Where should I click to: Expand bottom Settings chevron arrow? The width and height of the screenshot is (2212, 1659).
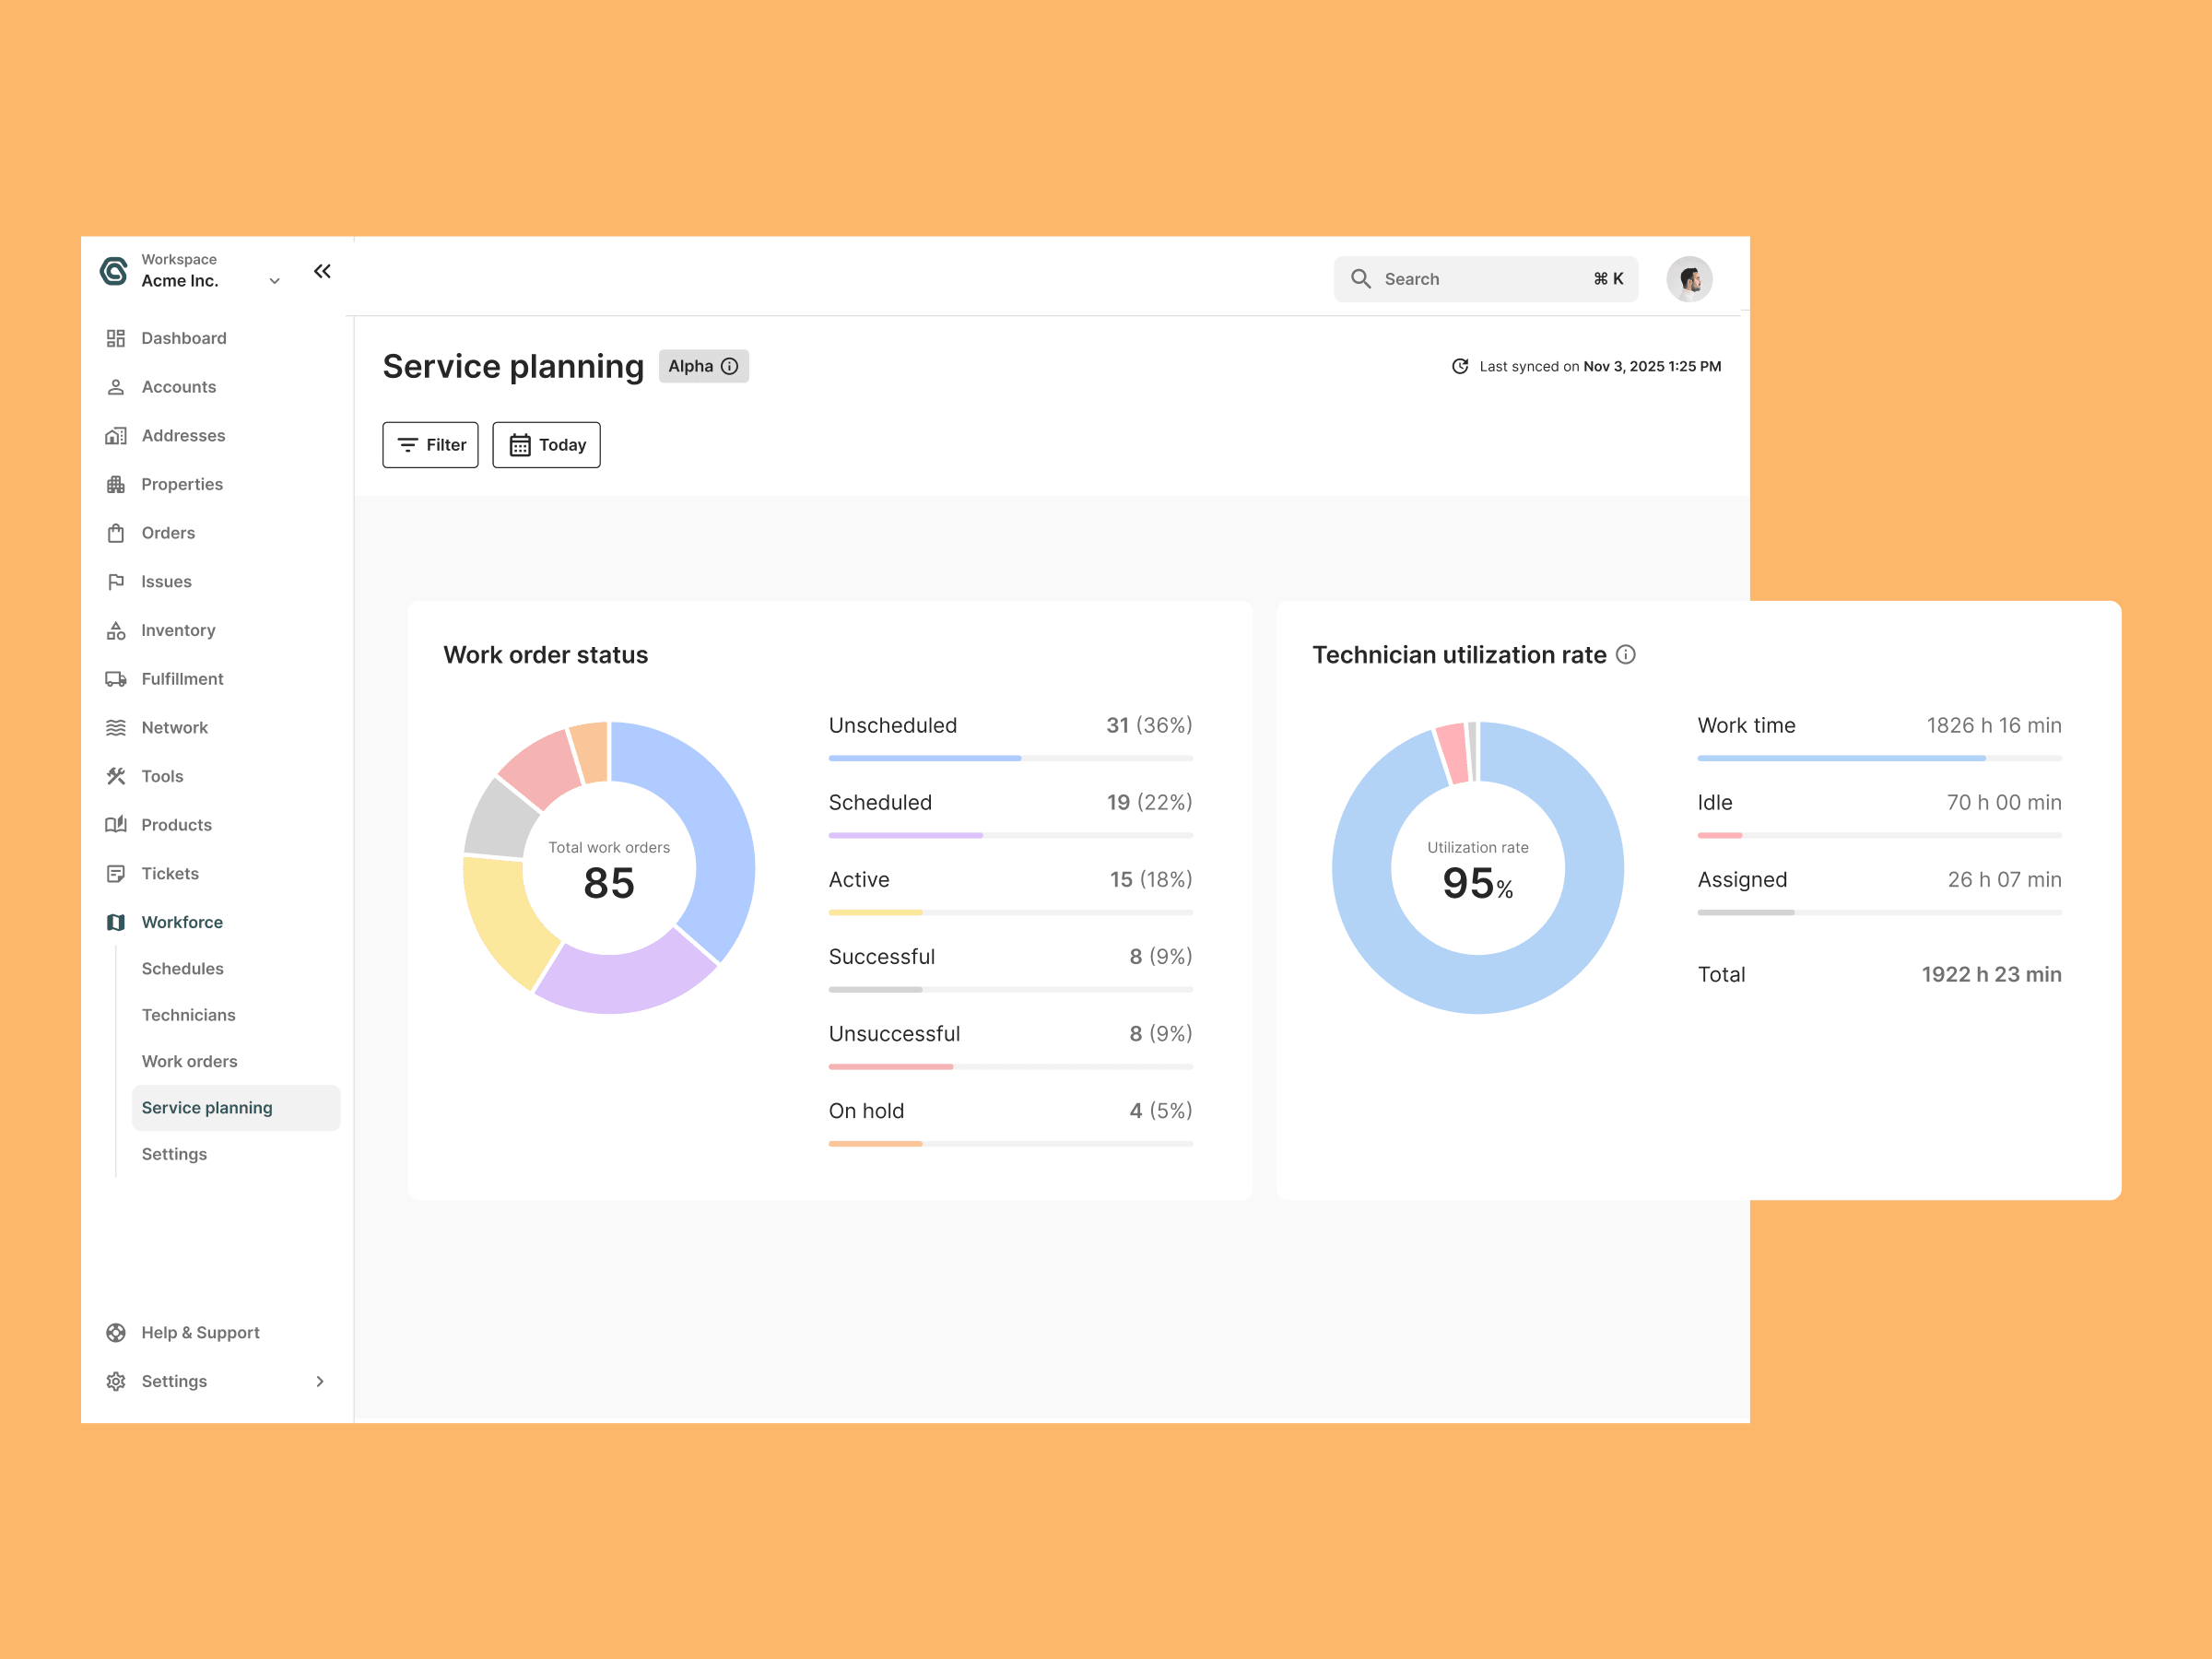coord(320,1381)
